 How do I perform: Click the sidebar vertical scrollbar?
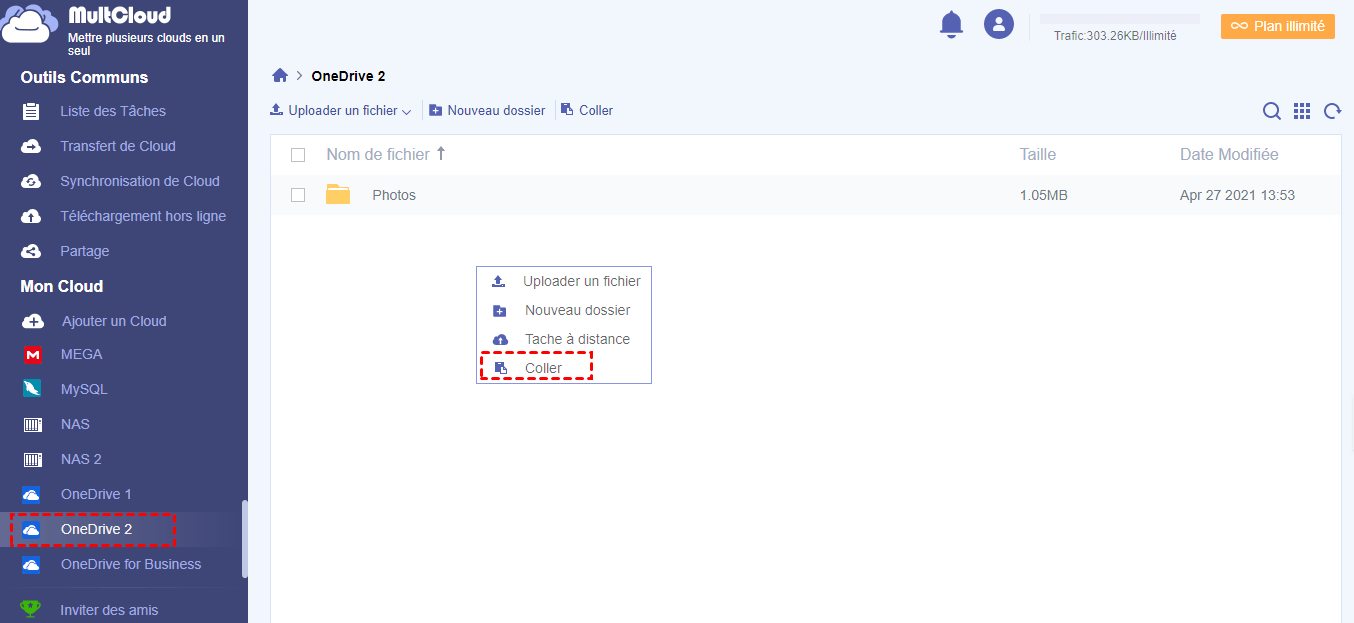click(244, 539)
